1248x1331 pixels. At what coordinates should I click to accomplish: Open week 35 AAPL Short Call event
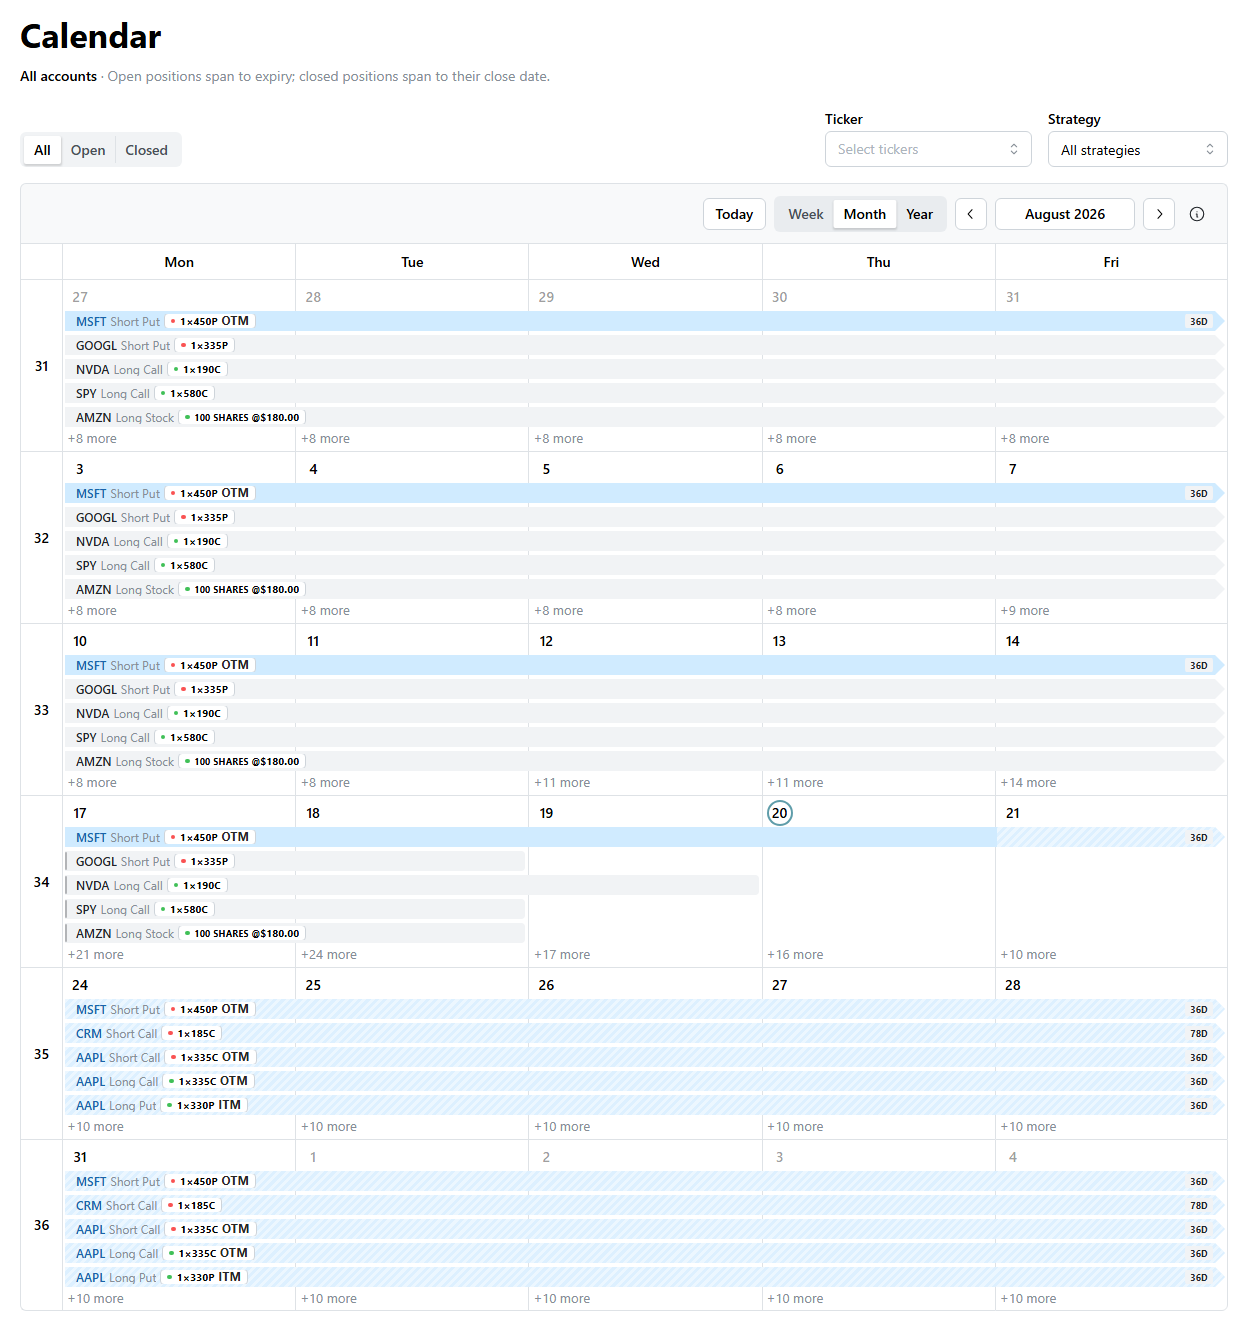click(644, 1057)
